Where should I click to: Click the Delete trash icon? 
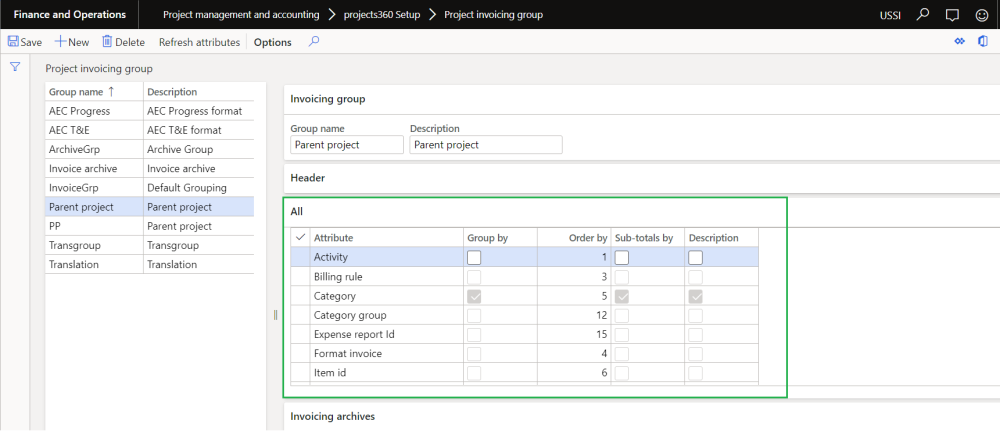[x=107, y=42]
